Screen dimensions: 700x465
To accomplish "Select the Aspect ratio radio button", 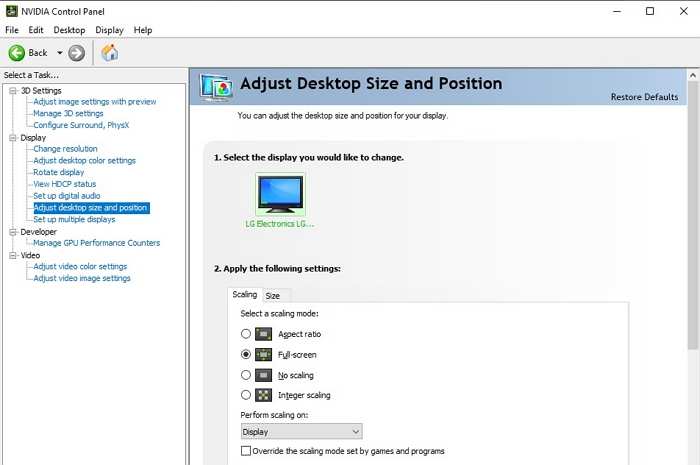I will (x=246, y=334).
